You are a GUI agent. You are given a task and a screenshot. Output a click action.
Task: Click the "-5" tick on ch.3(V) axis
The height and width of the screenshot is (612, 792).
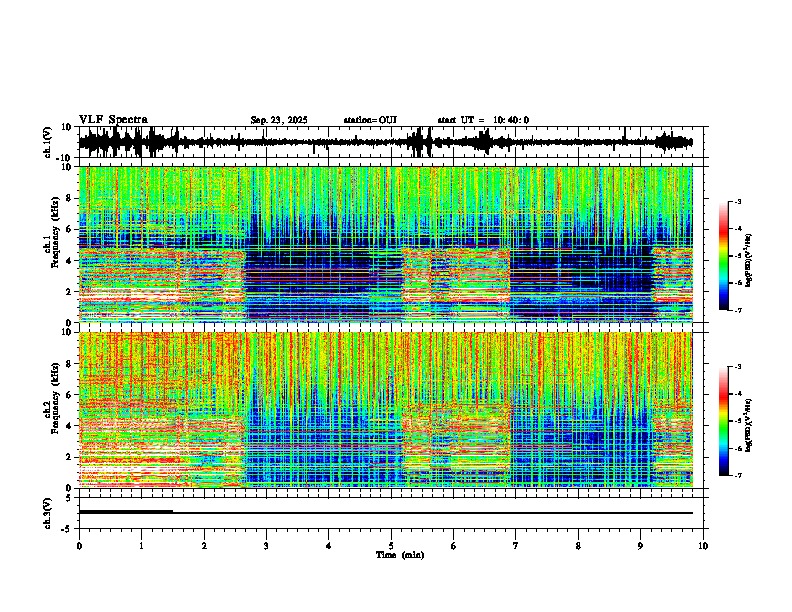pyautogui.click(x=67, y=528)
